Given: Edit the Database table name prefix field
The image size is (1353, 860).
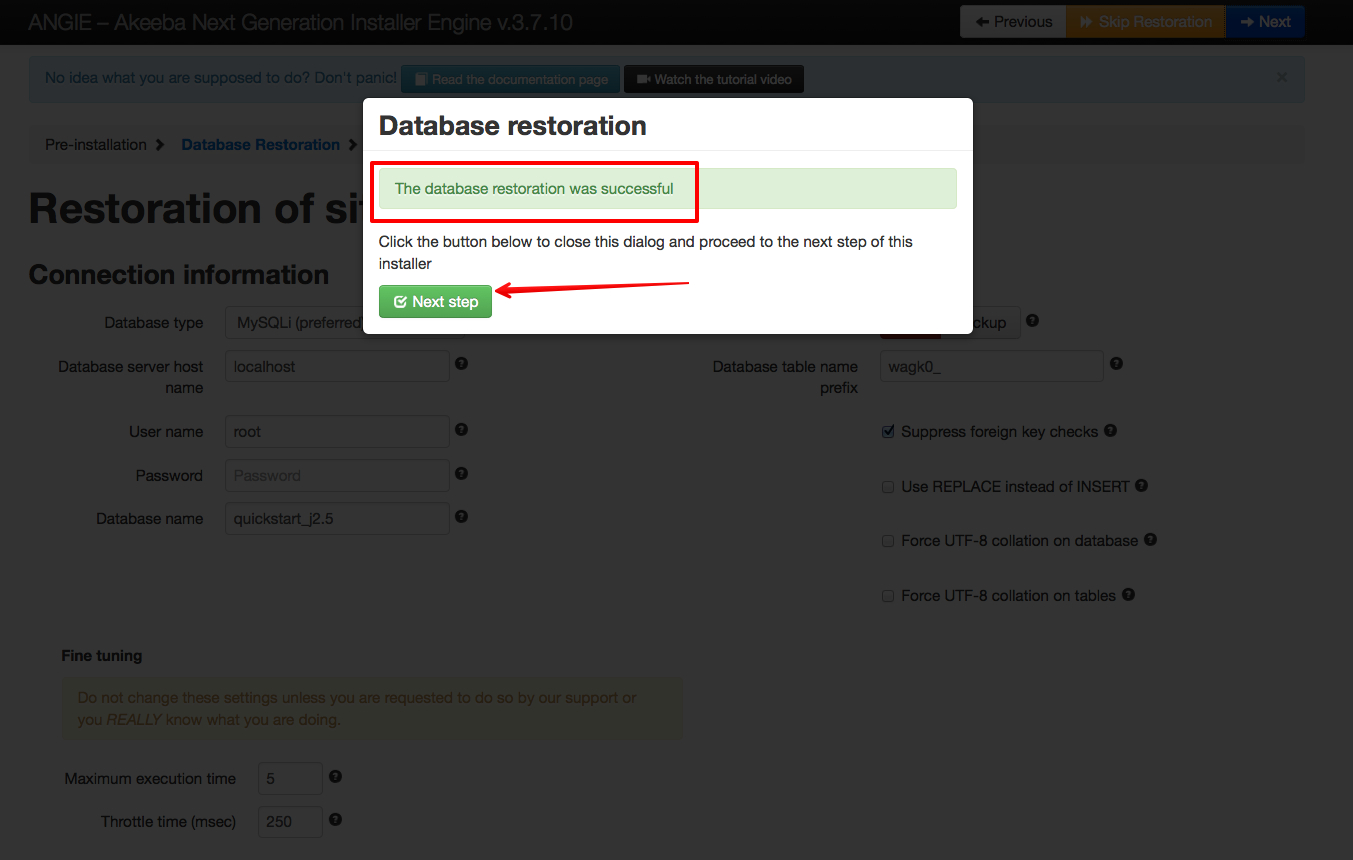Looking at the screenshot, I should click(991, 366).
